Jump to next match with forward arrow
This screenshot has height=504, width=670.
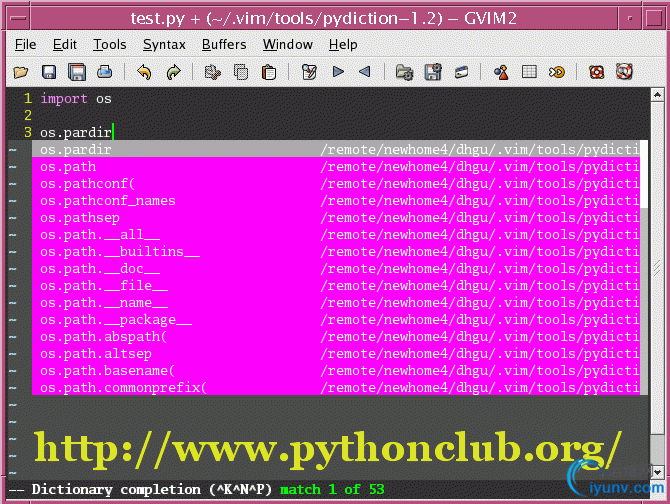[338, 72]
